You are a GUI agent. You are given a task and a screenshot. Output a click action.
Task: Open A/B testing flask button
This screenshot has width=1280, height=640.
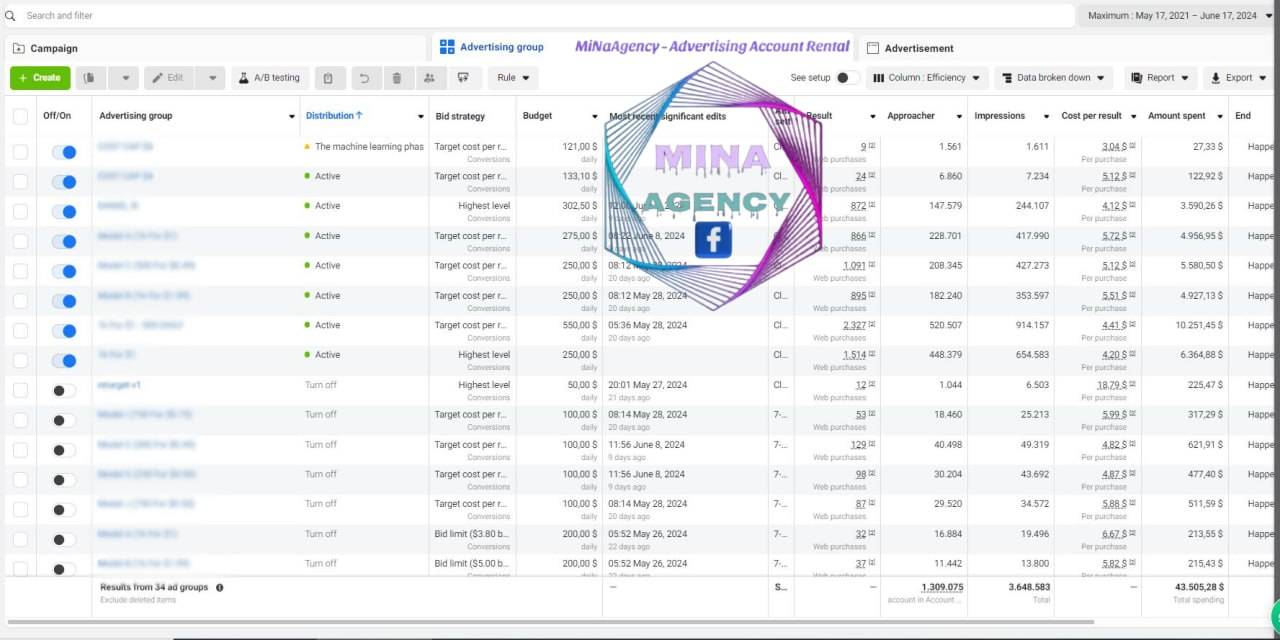[270, 78]
